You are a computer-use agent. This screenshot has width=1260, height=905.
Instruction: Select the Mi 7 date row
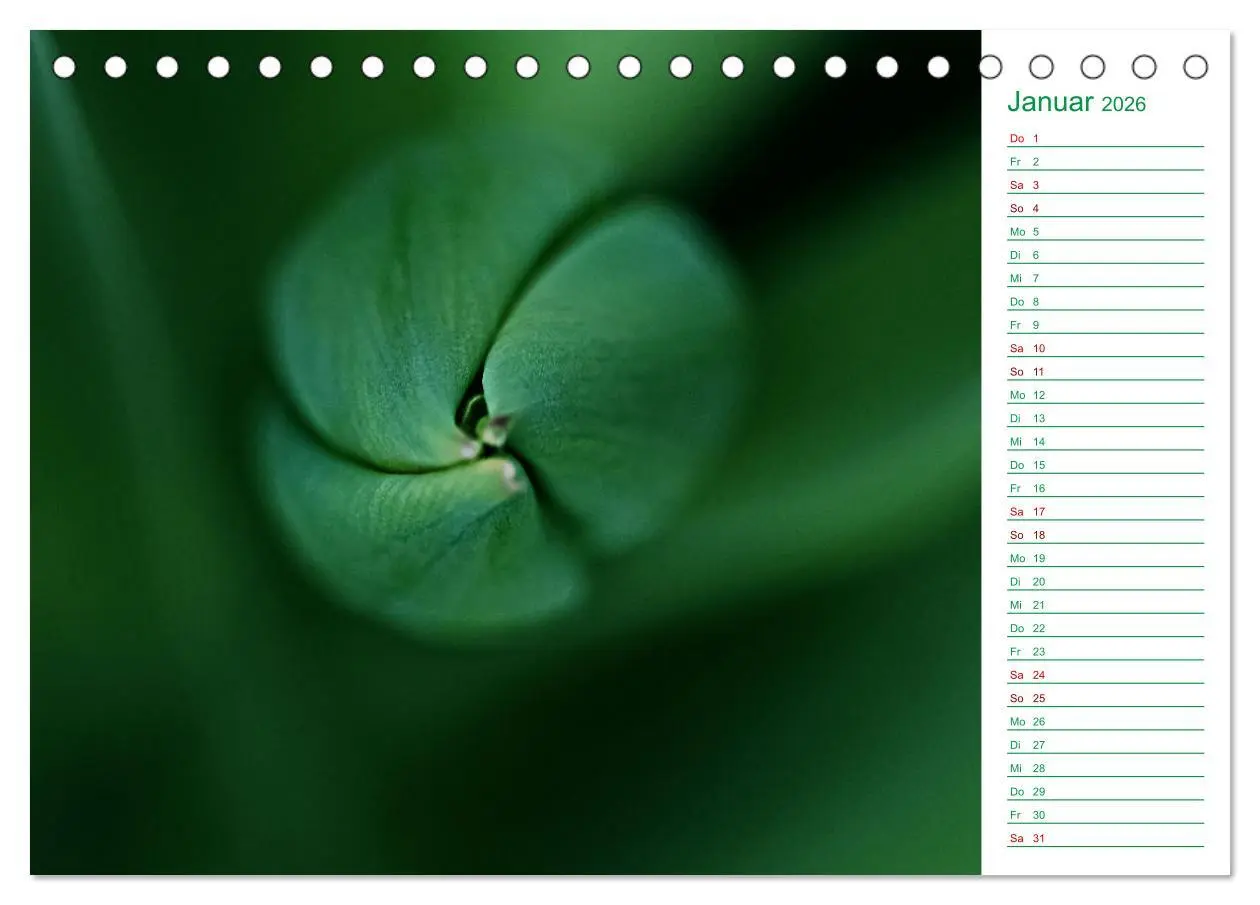(x=1105, y=278)
